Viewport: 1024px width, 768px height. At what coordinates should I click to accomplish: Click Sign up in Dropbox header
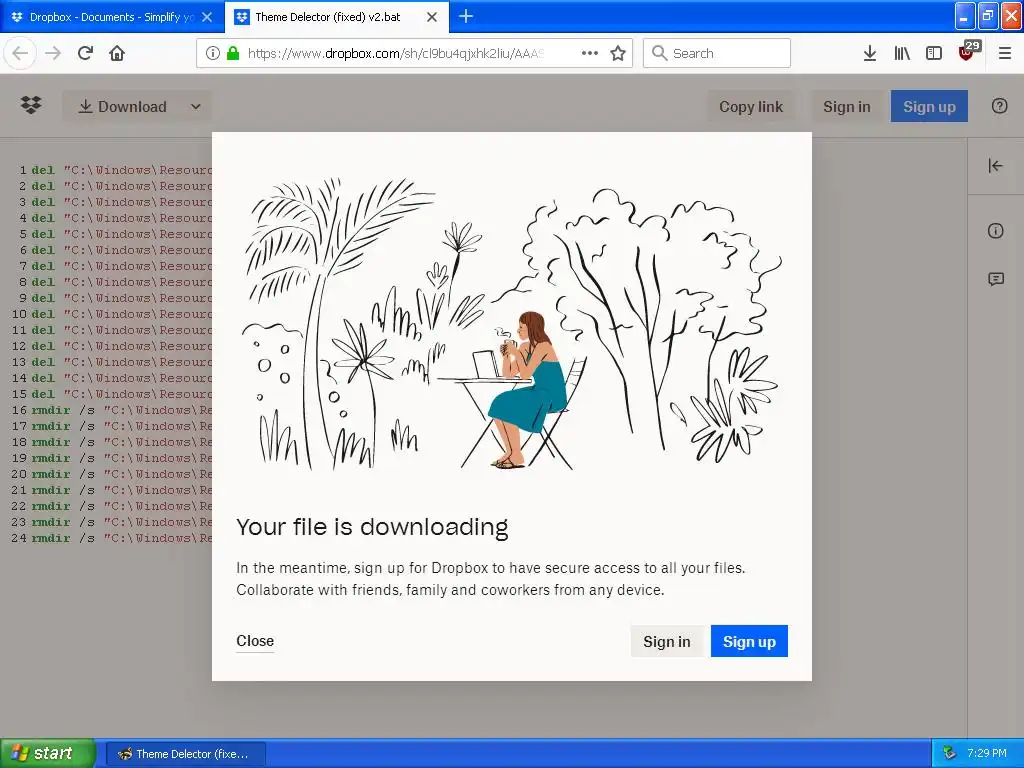coord(929,106)
